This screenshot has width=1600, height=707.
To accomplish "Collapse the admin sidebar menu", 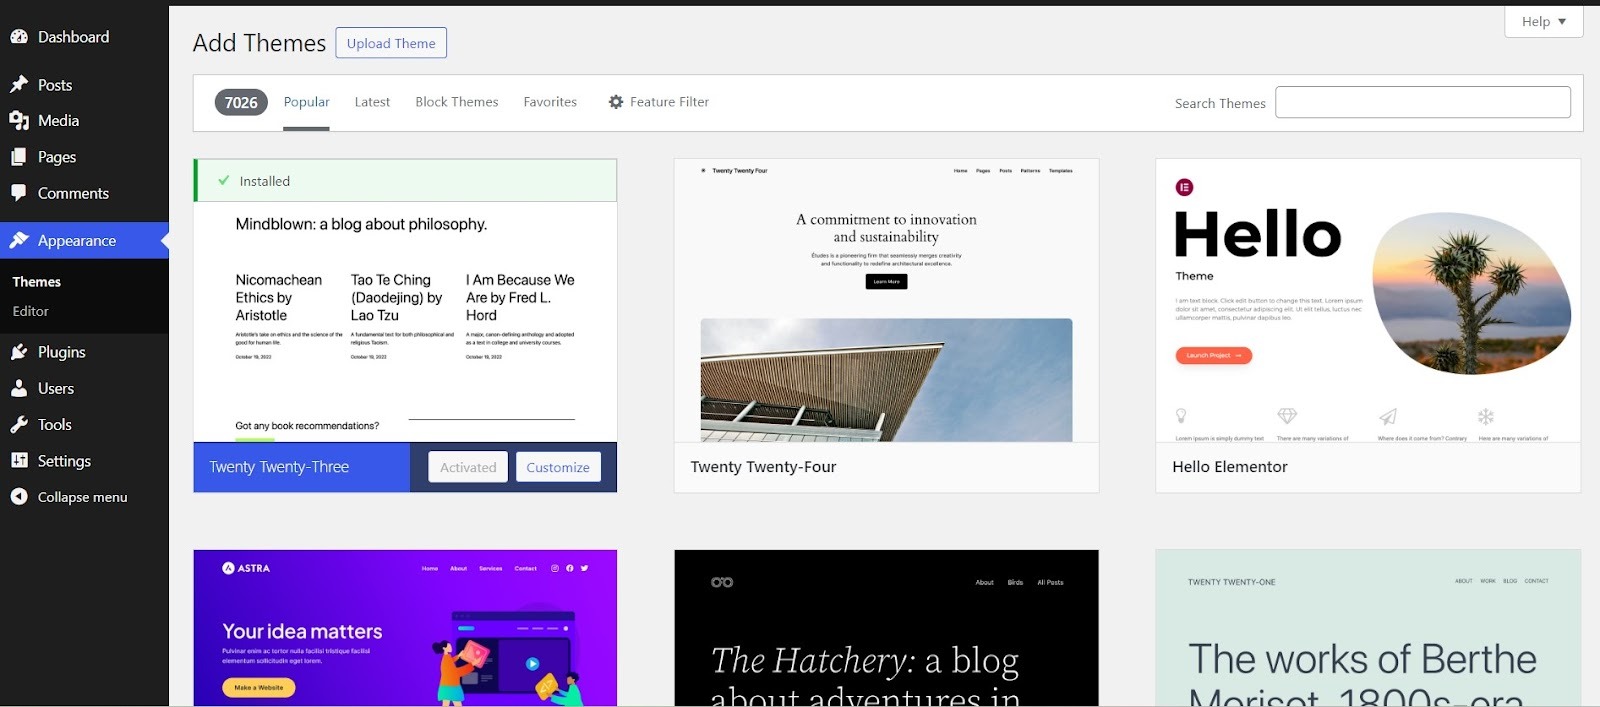I will (x=69, y=497).
